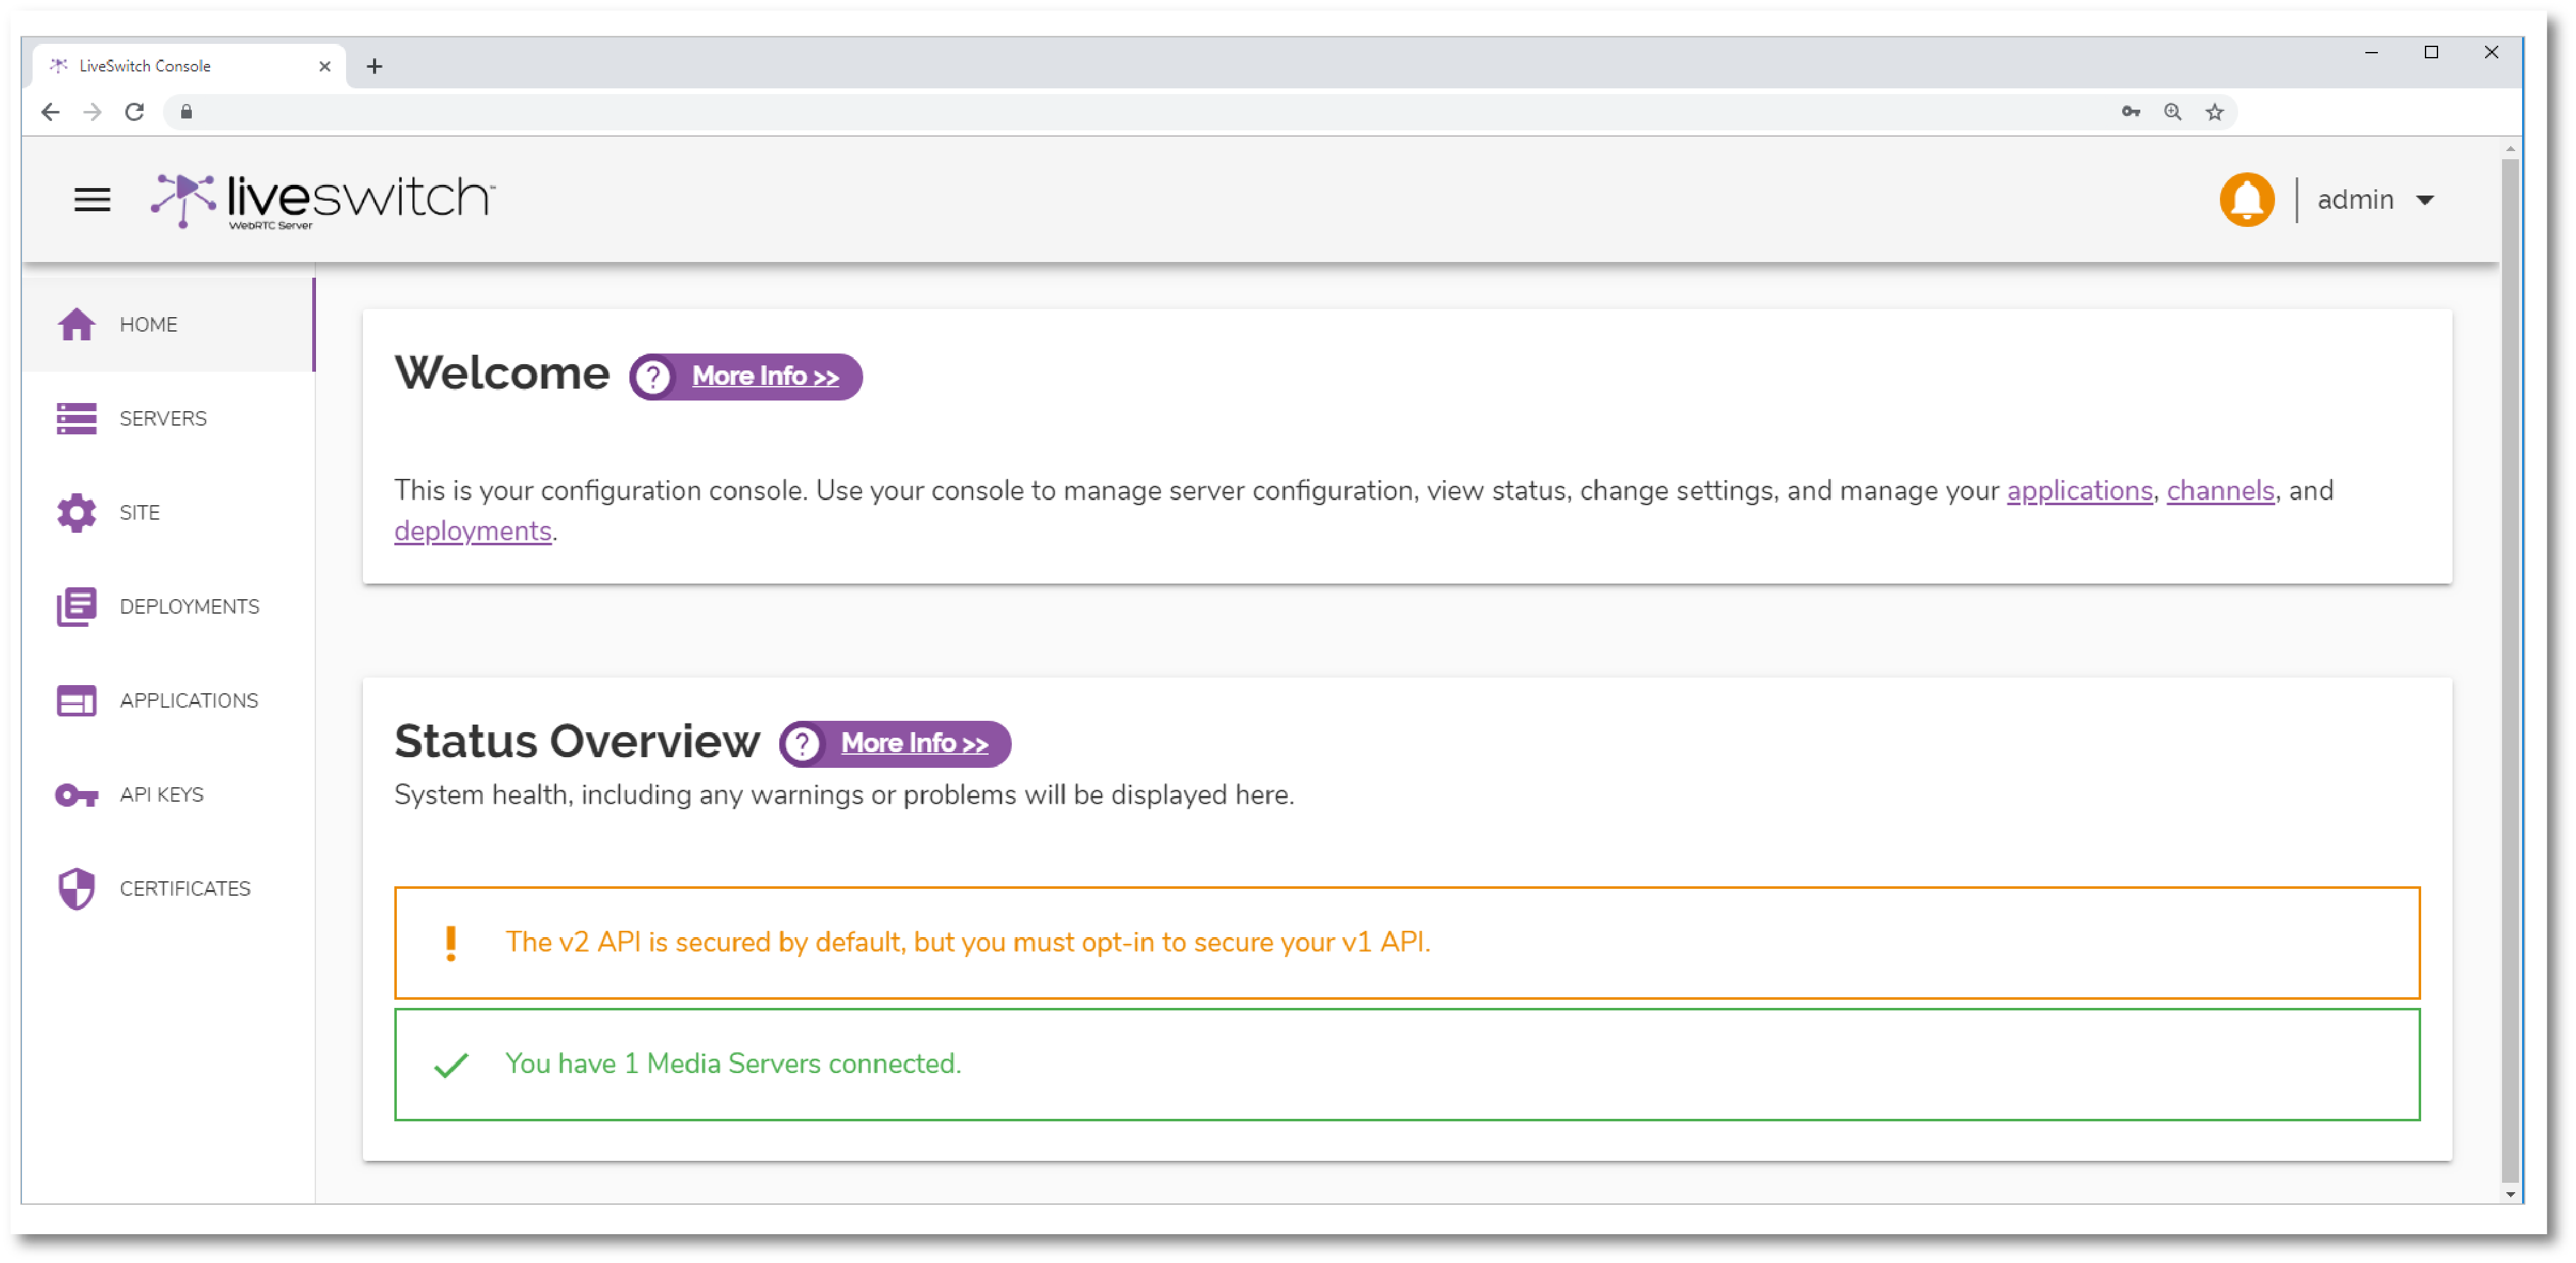
Task: Click the saved passwords key icon
Action: (x=2130, y=112)
